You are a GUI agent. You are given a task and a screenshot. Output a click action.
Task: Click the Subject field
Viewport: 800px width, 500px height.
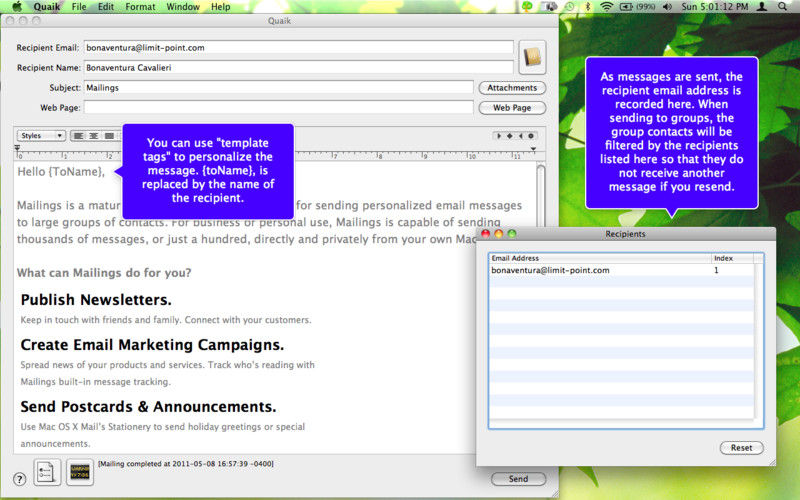coord(279,88)
